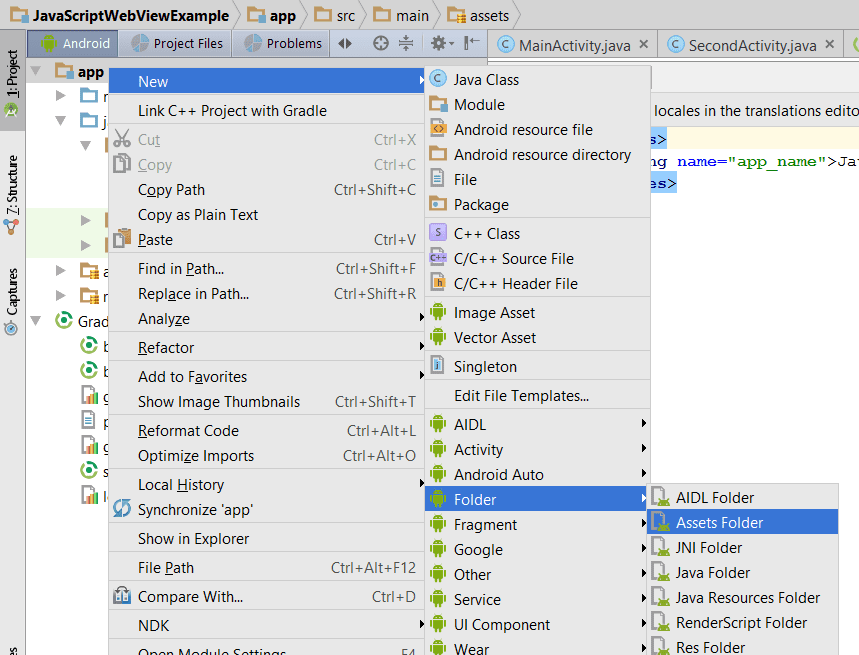859x655 pixels.
Task: Switch to the Project Files view tab
Action: [x=176, y=43]
